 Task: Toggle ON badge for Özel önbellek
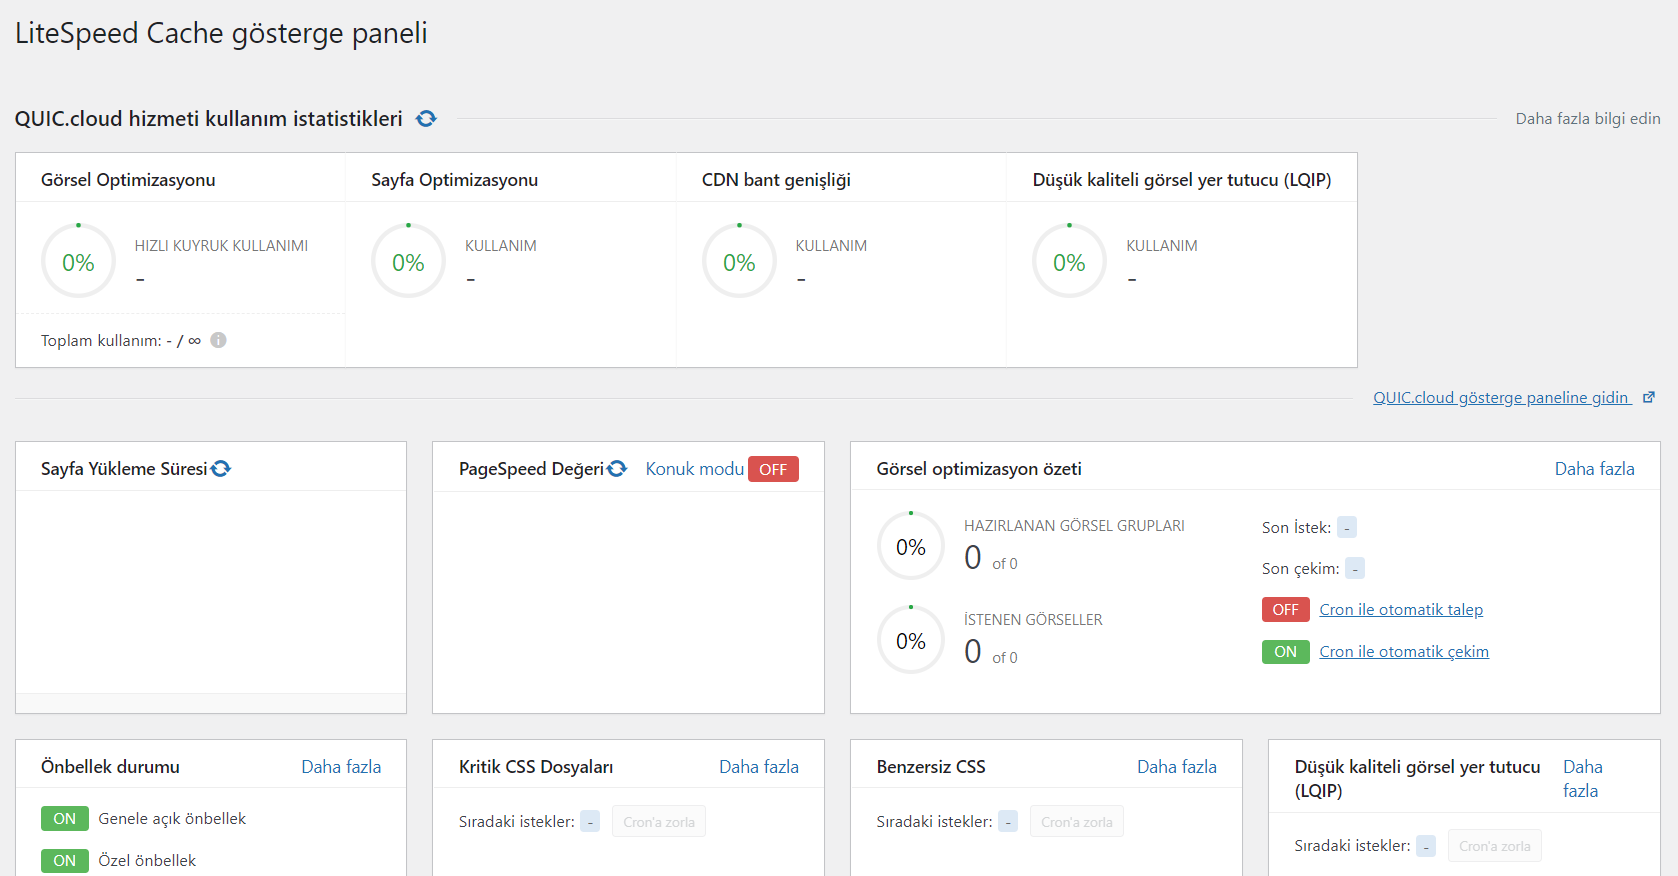pos(65,860)
